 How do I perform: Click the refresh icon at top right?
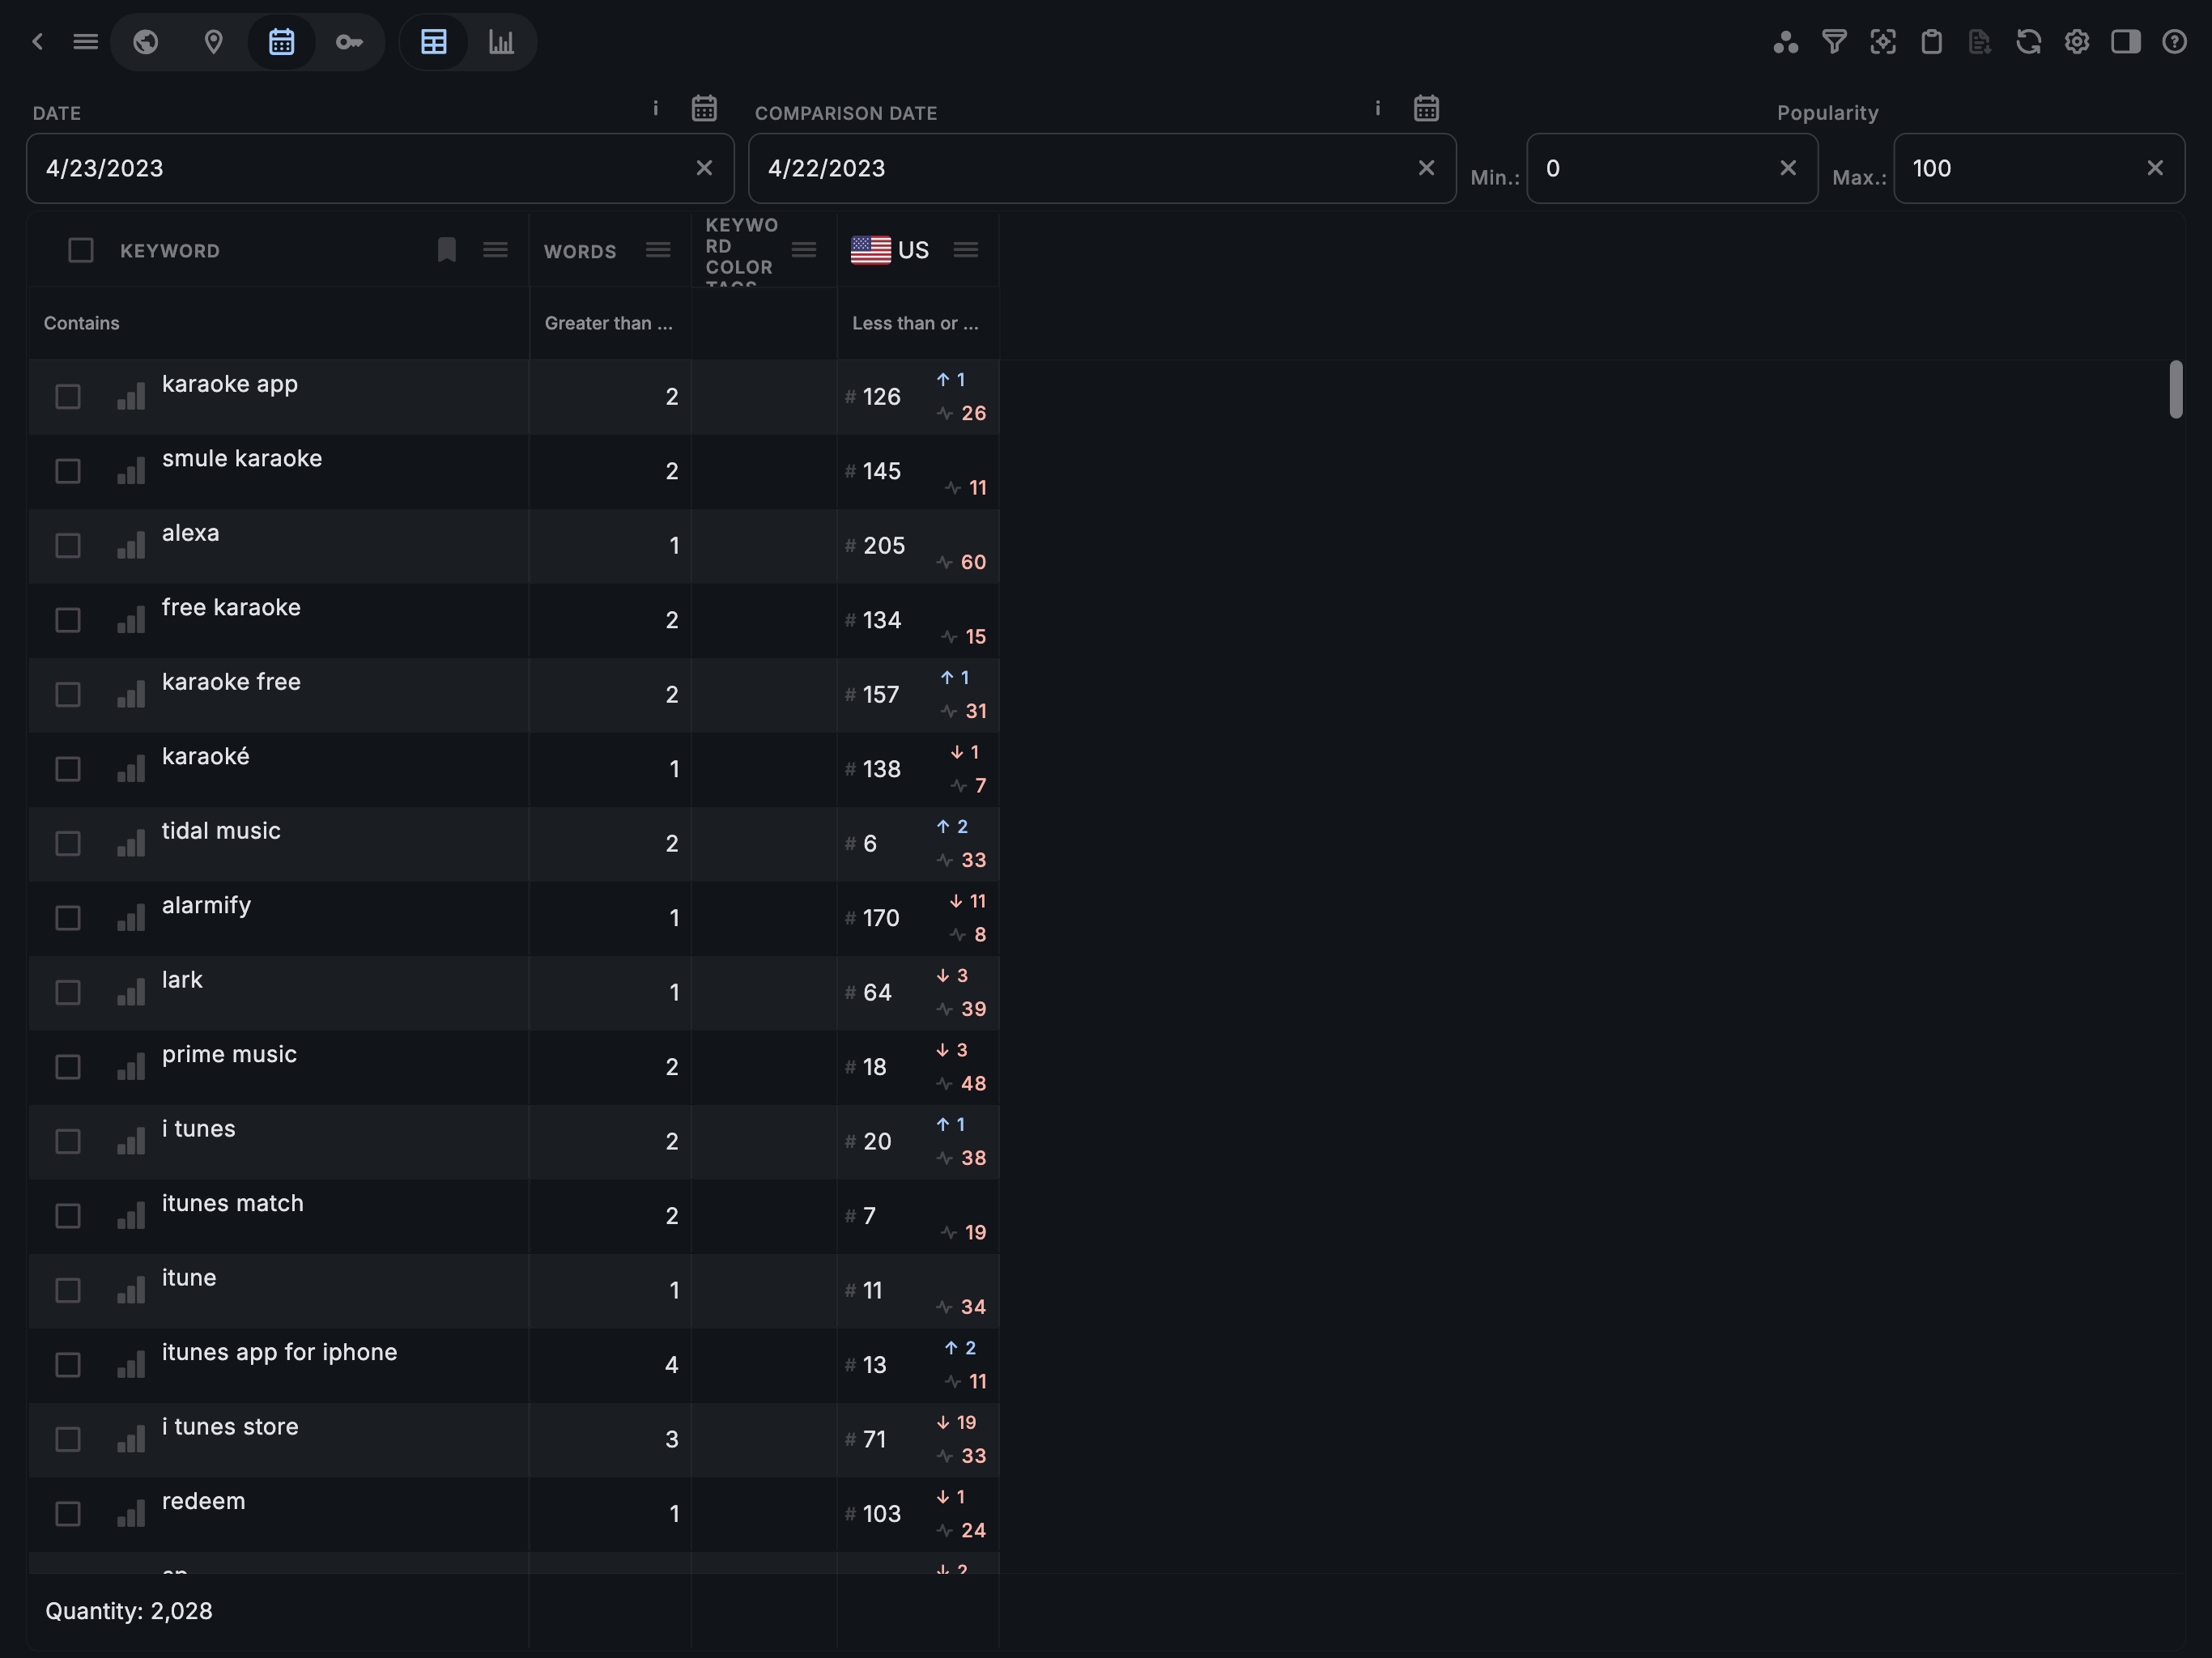click(x=2028, y=42)
